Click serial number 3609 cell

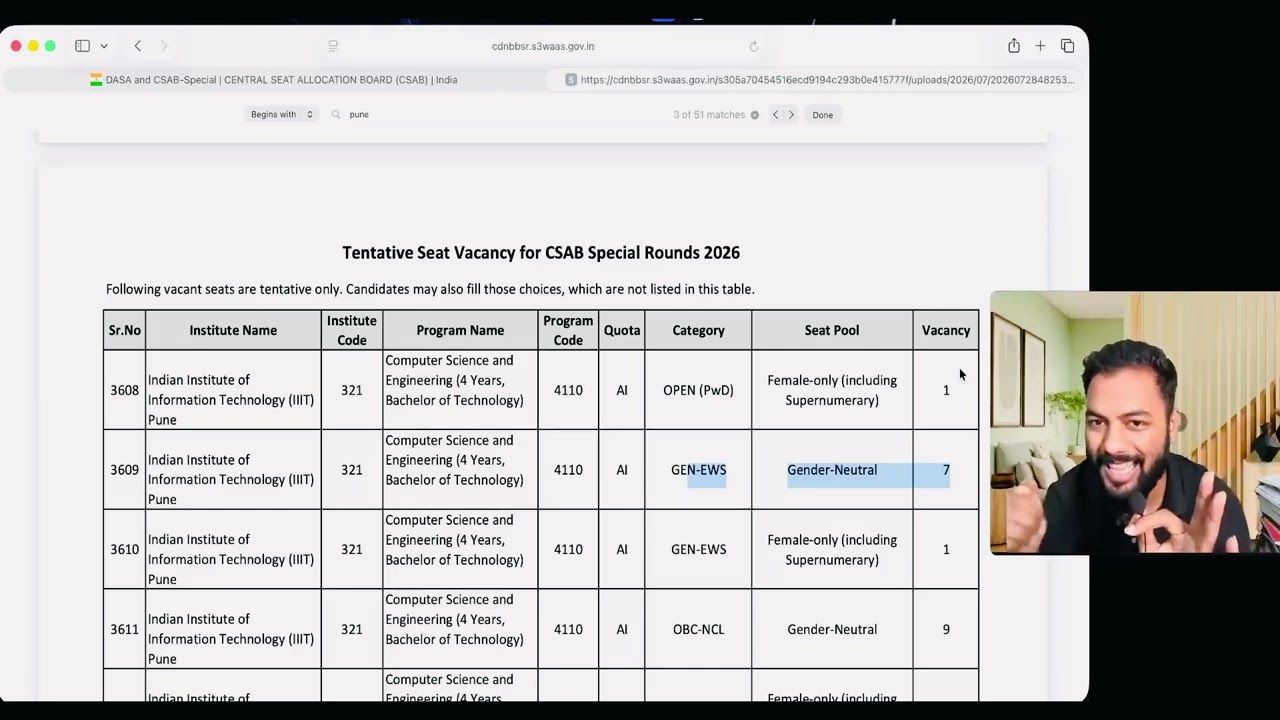click(125, 470)
